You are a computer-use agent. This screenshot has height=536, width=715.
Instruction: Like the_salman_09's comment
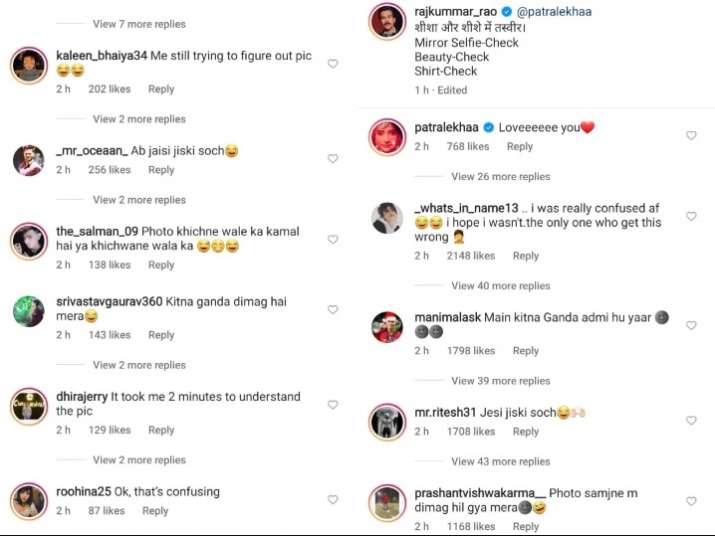333,238
